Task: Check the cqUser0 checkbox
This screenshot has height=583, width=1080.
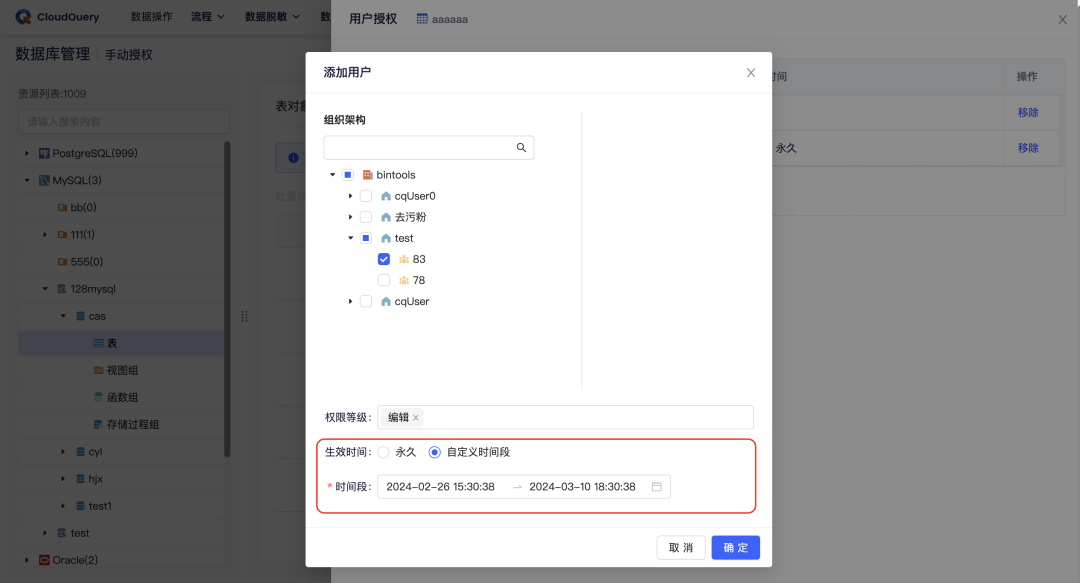Action: 366,196
